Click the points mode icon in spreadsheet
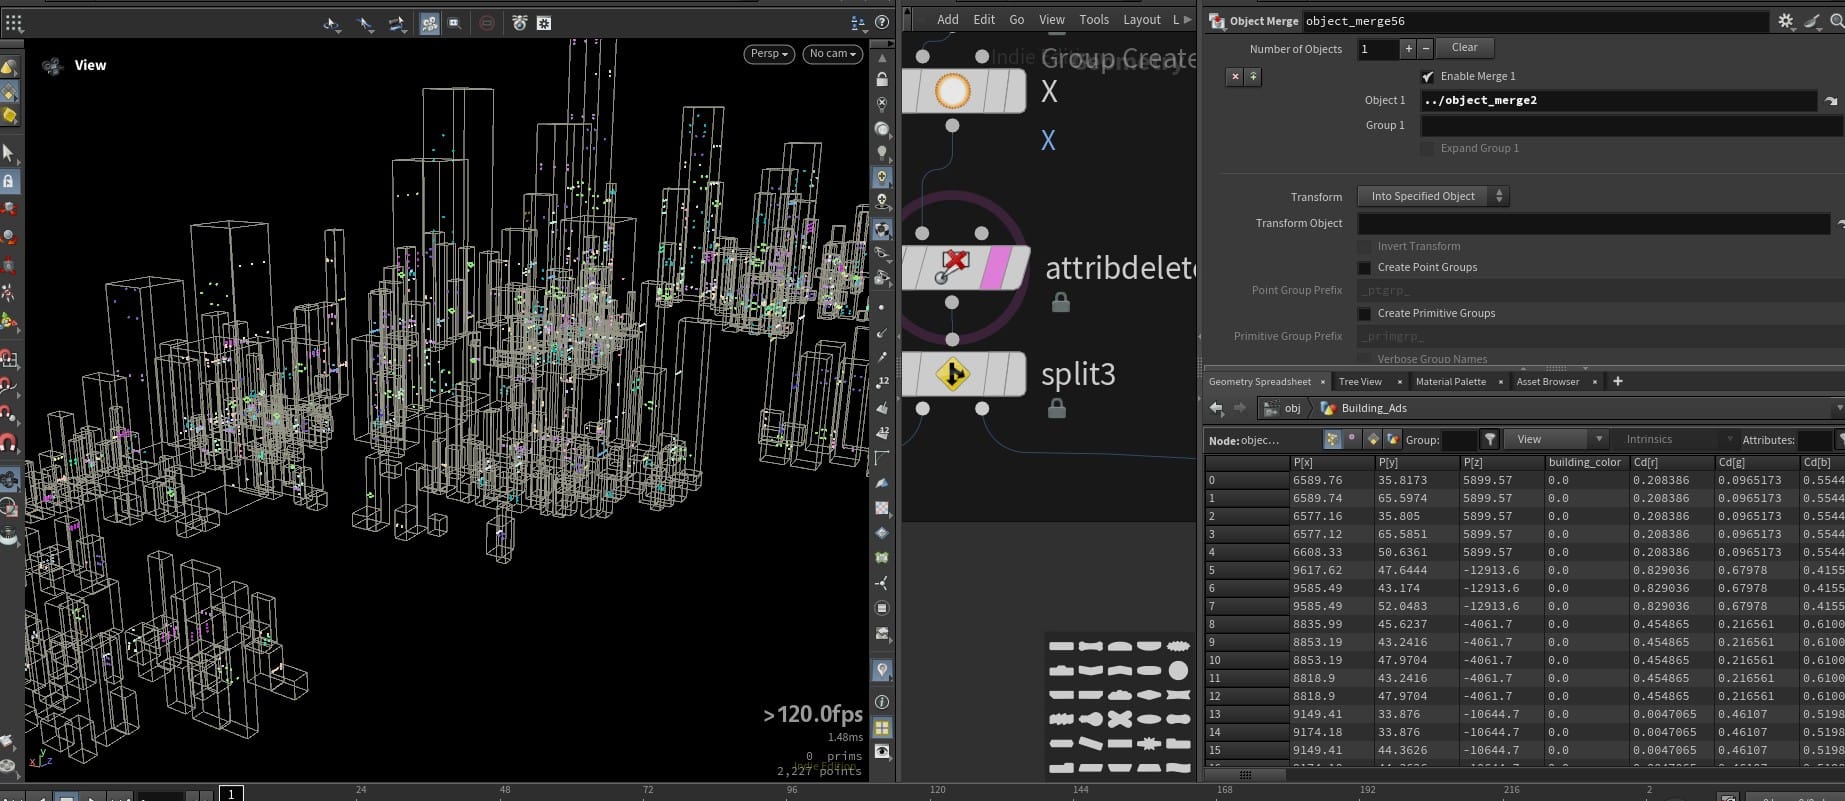Viewport: 1845px width, 801px height. pos(1332,439)
